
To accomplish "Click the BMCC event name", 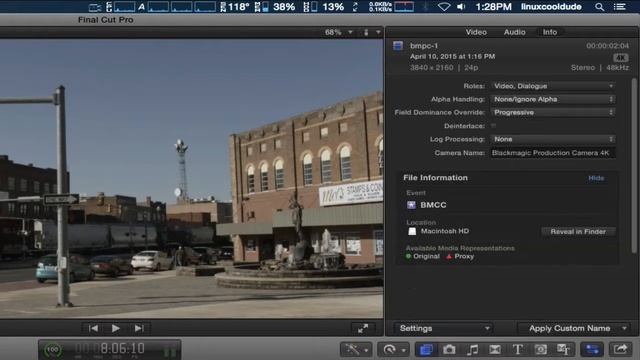I will click(x=433, y=205).
